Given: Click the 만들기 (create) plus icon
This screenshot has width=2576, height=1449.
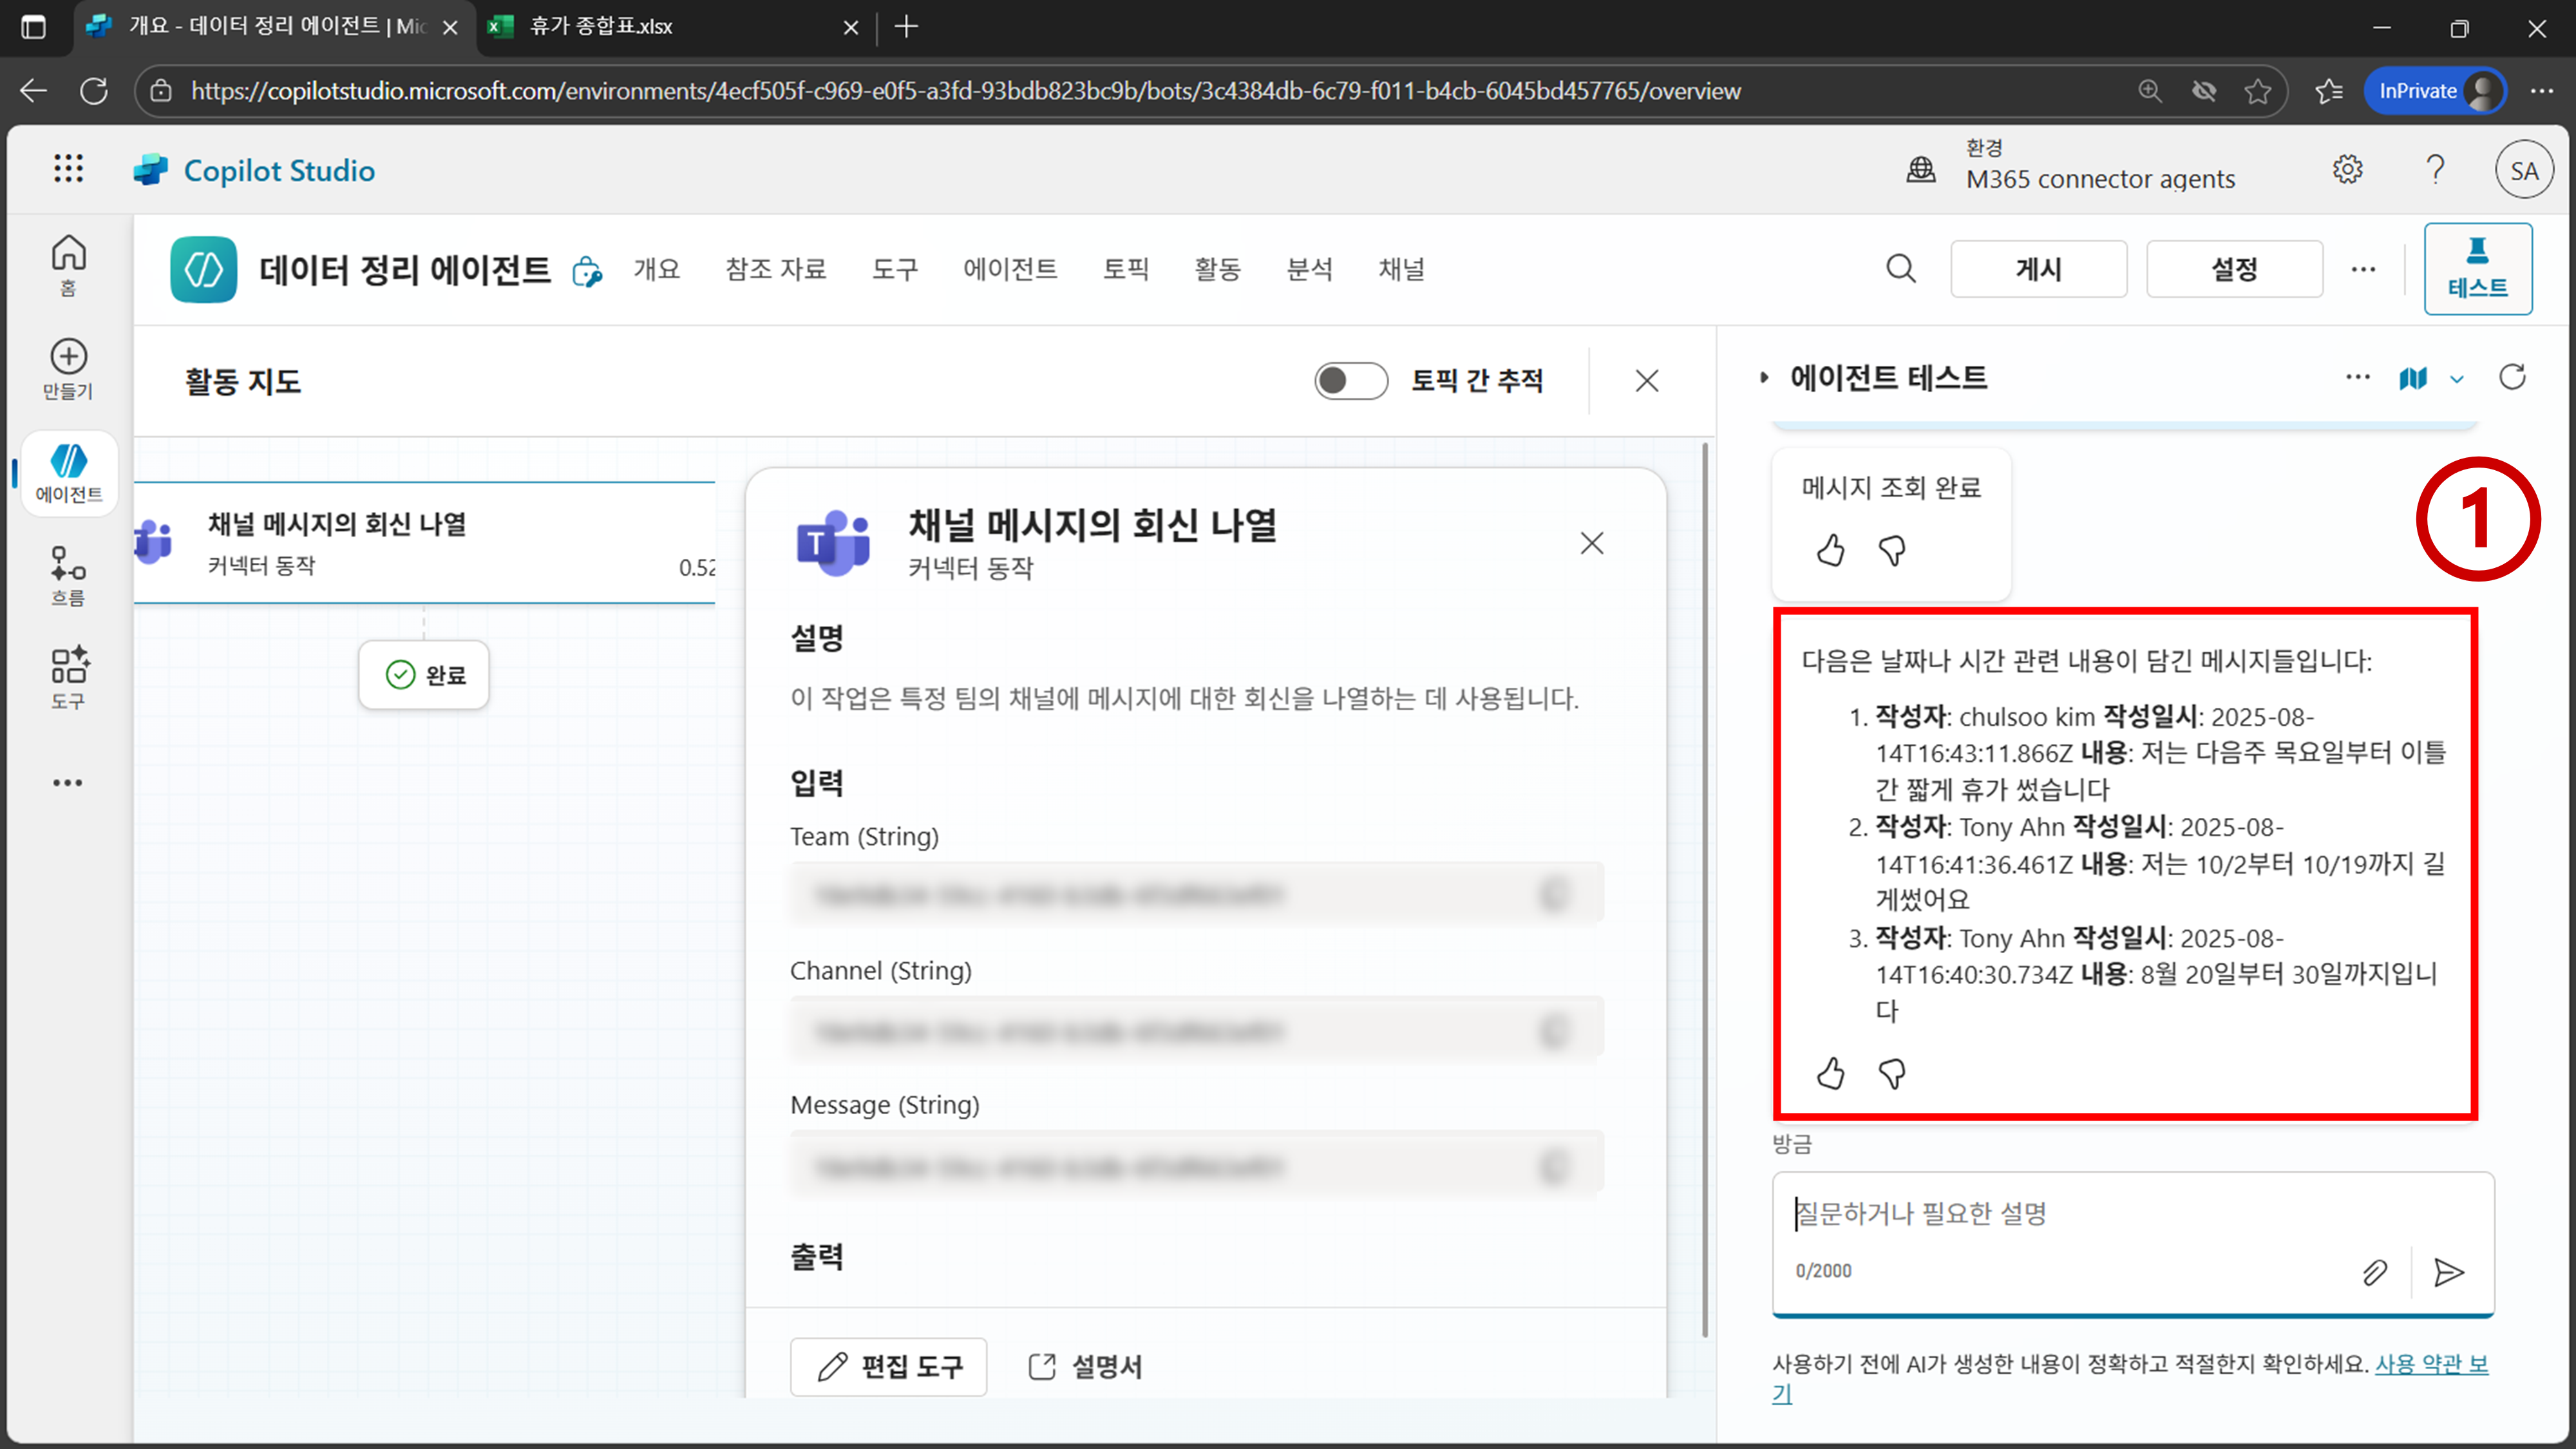Looking at the screenshot, I should click(x=68, y=357).
